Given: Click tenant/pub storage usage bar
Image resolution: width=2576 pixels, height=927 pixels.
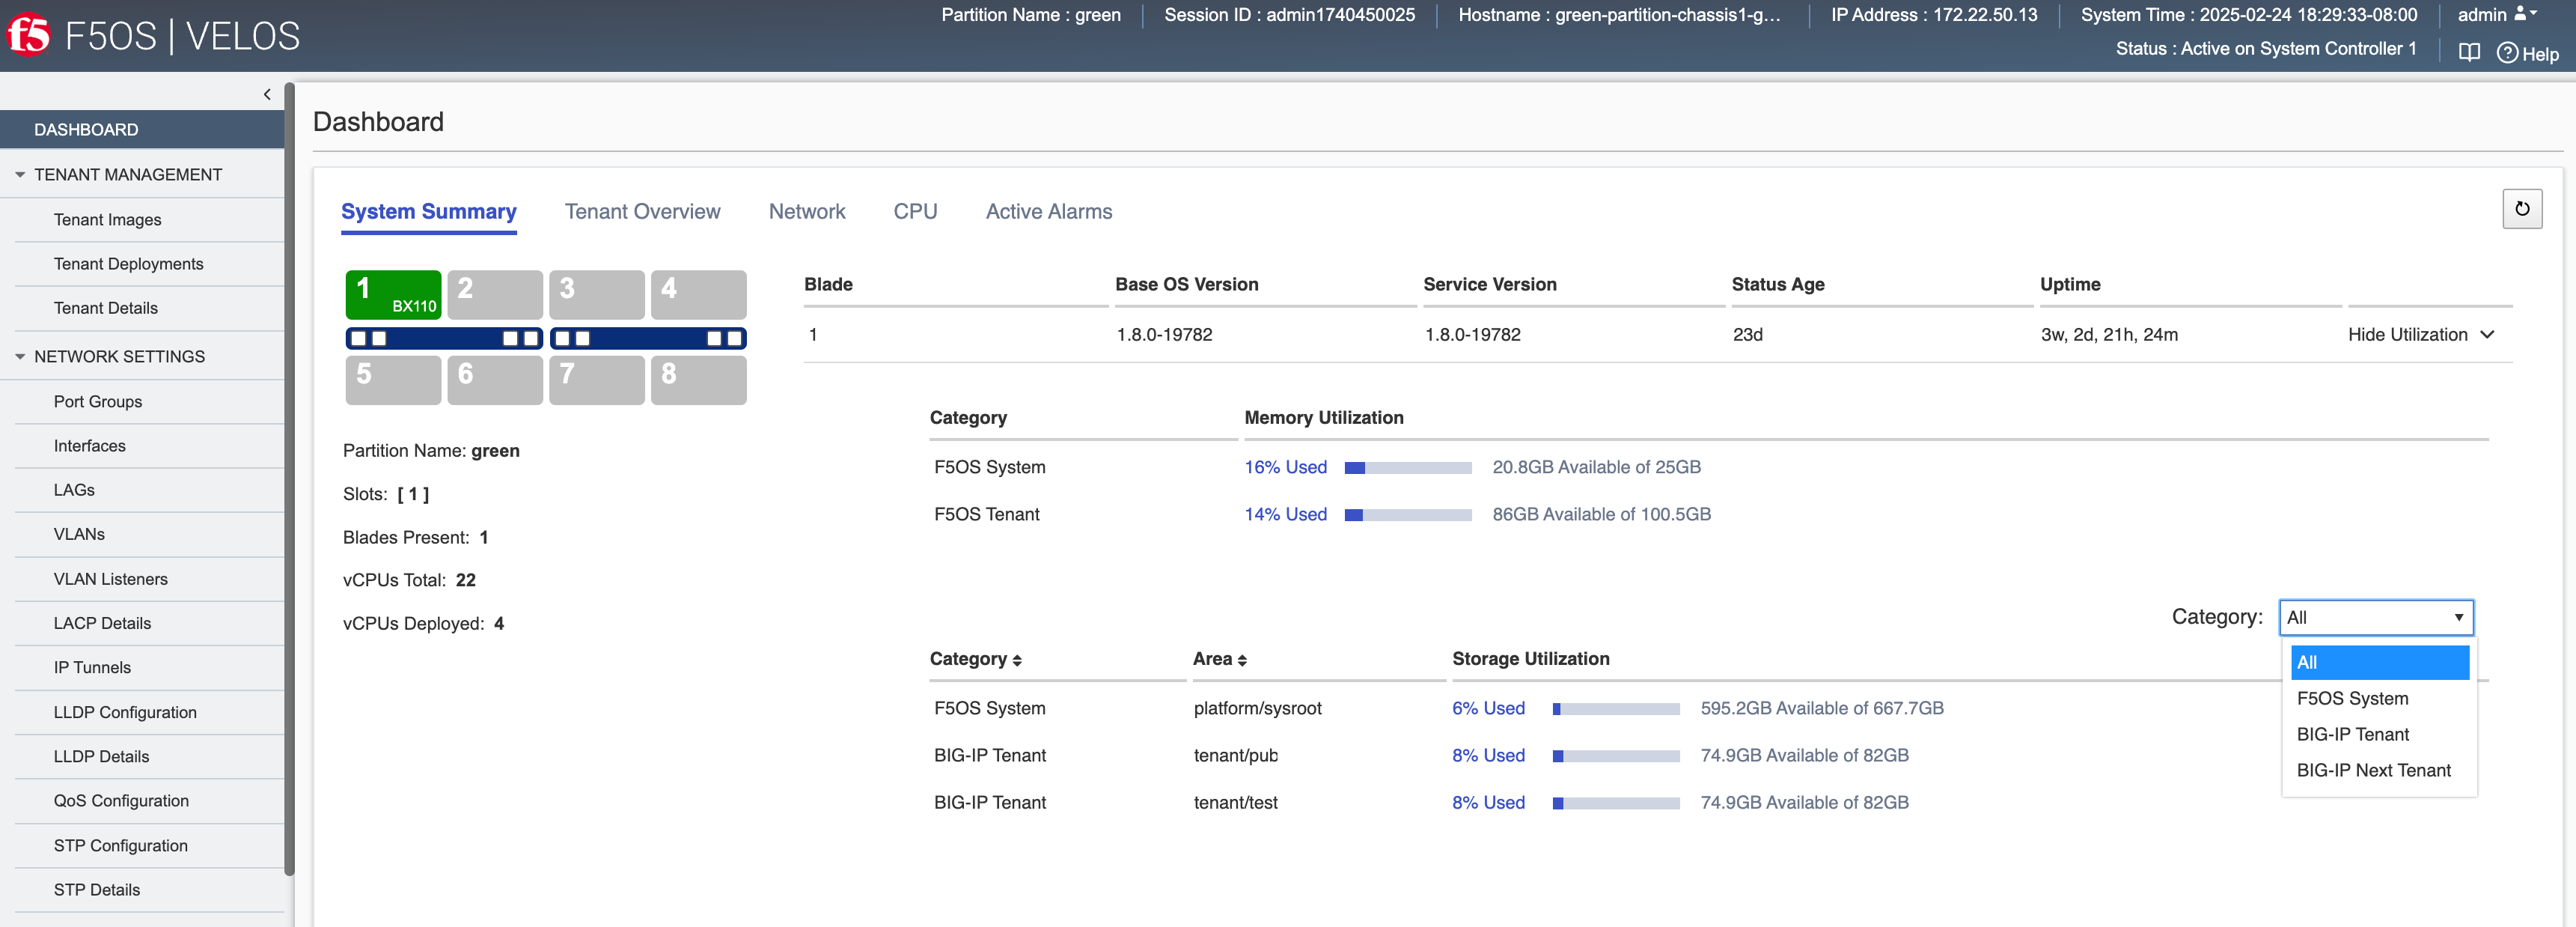Looking at the screenshot, I should point(1616,756).
